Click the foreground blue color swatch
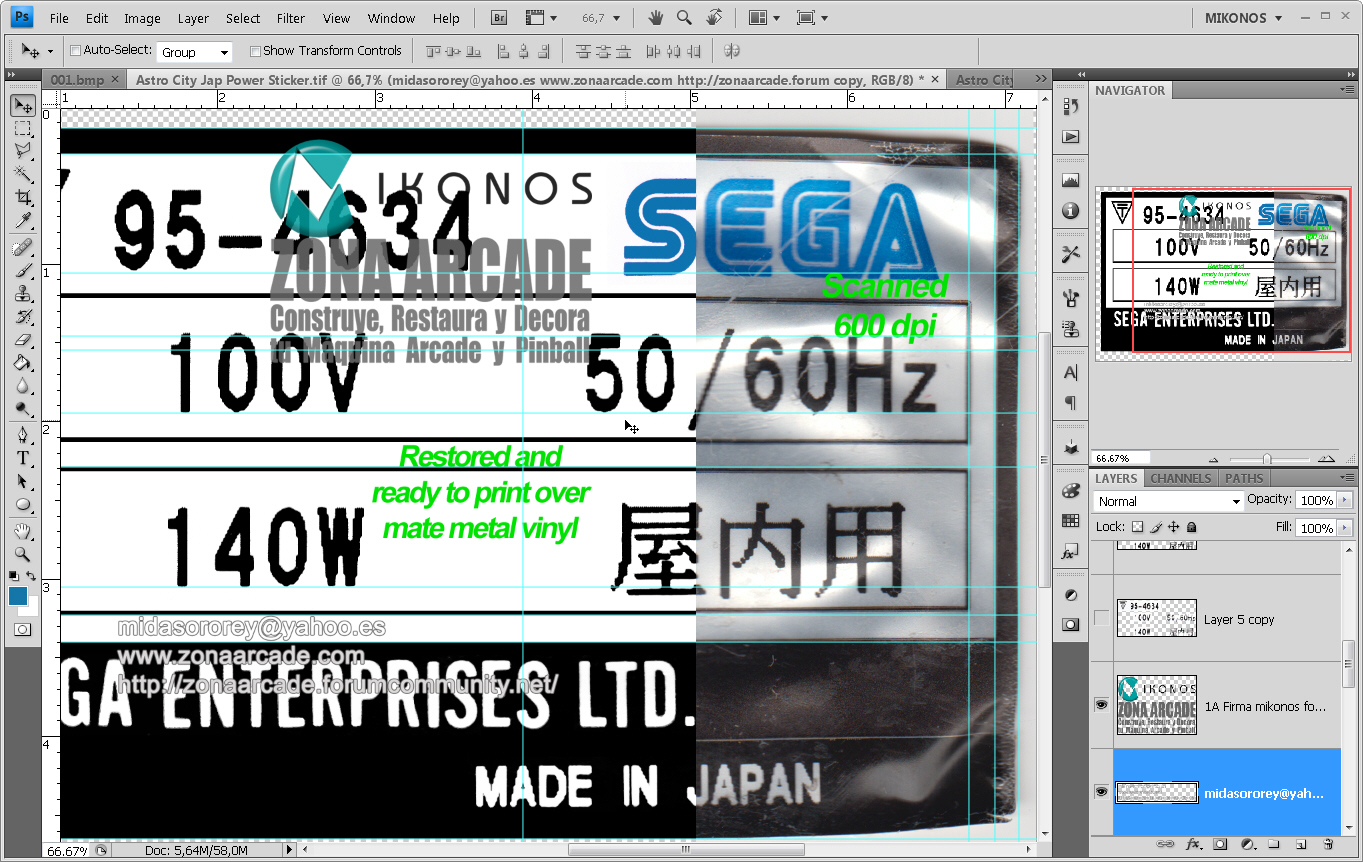The height and width of the screenshot is (862, 1363). [18, 596]
